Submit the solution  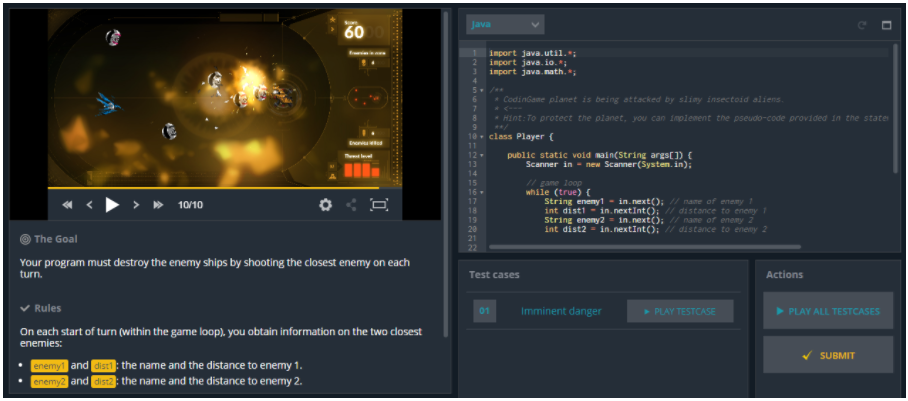click(x=828, y=355)
